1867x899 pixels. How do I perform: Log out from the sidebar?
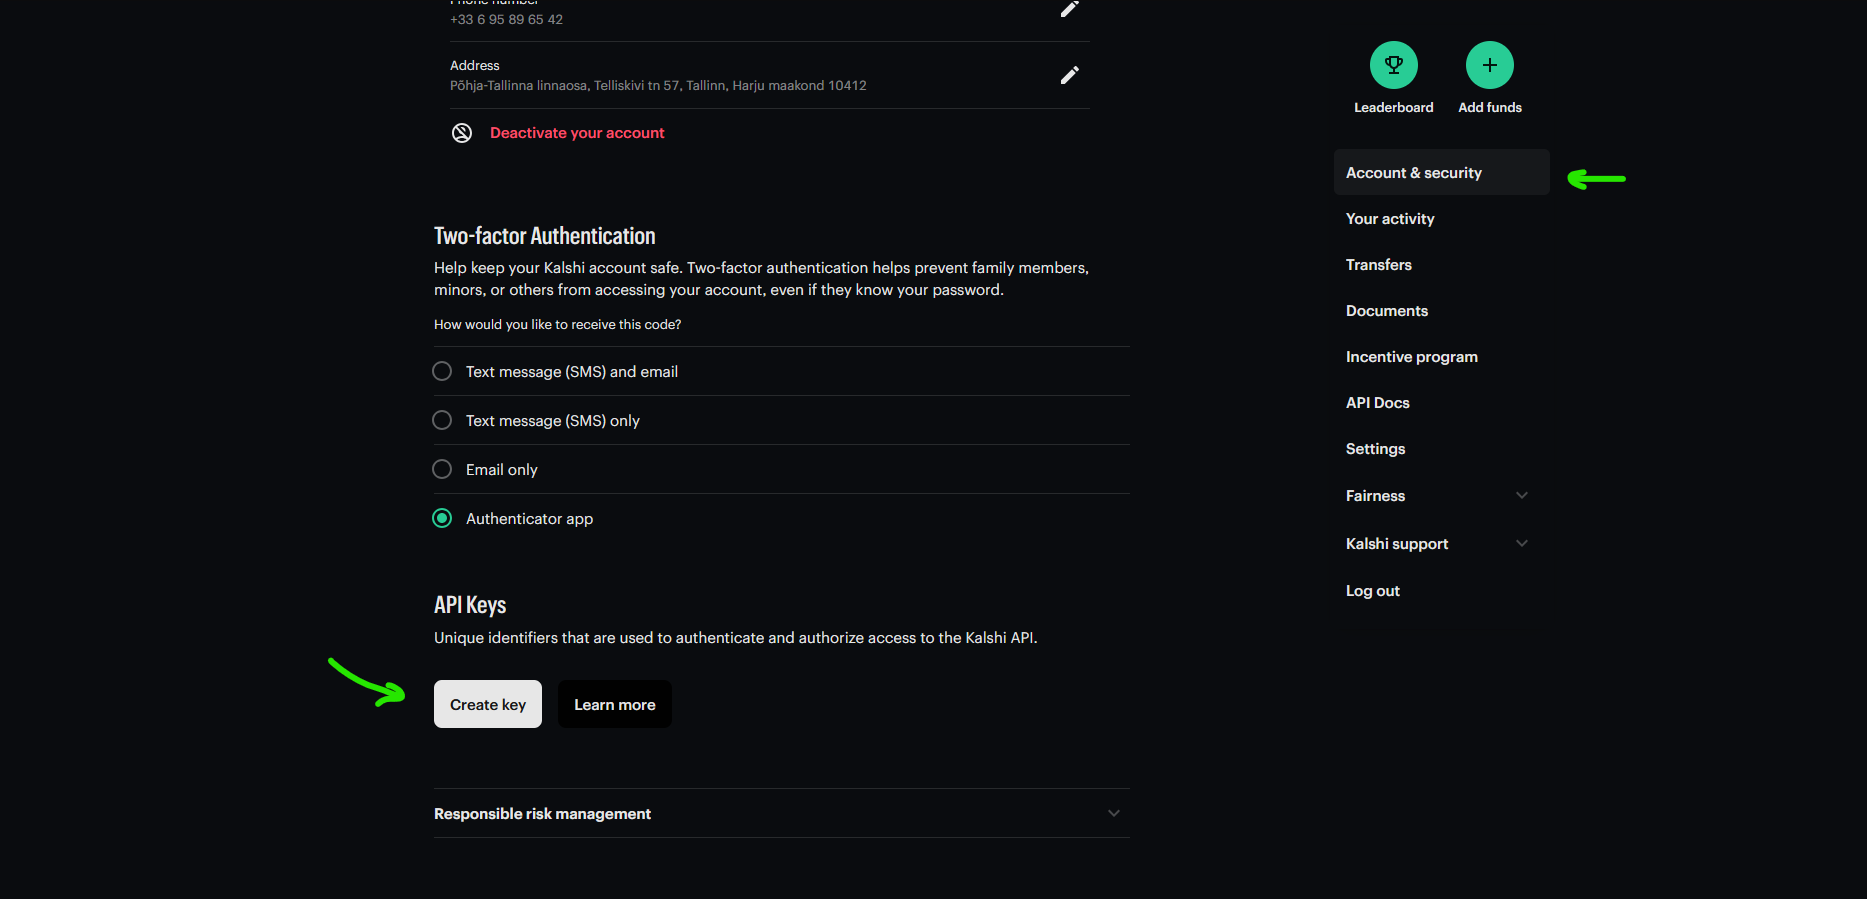pyautogui.click(x=1372, y=591)
